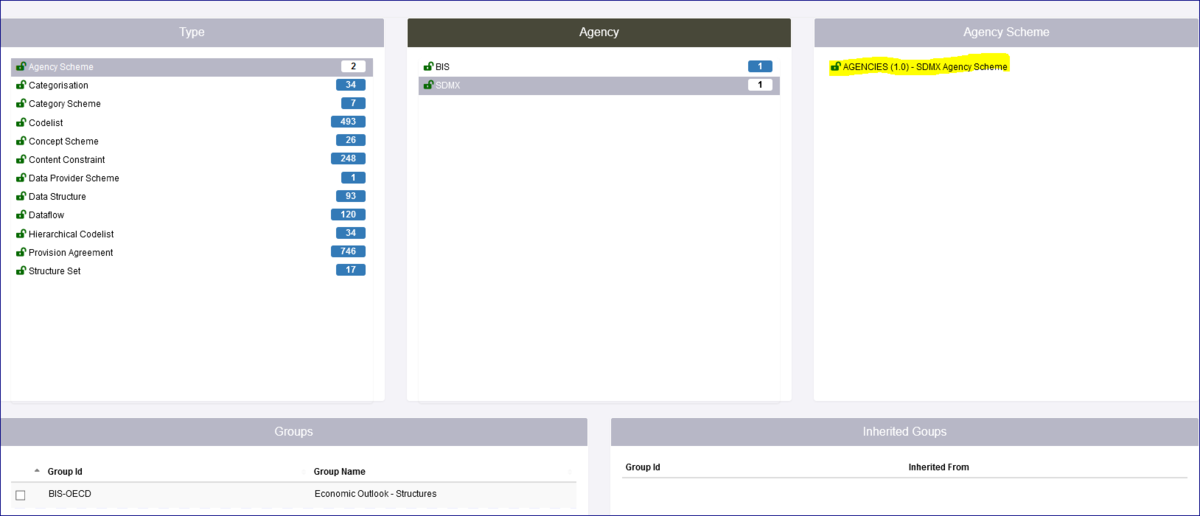Click the 746 badge for Provision Agreement
The width and height of the screenshot is (1200, 516).
[348, 252]
